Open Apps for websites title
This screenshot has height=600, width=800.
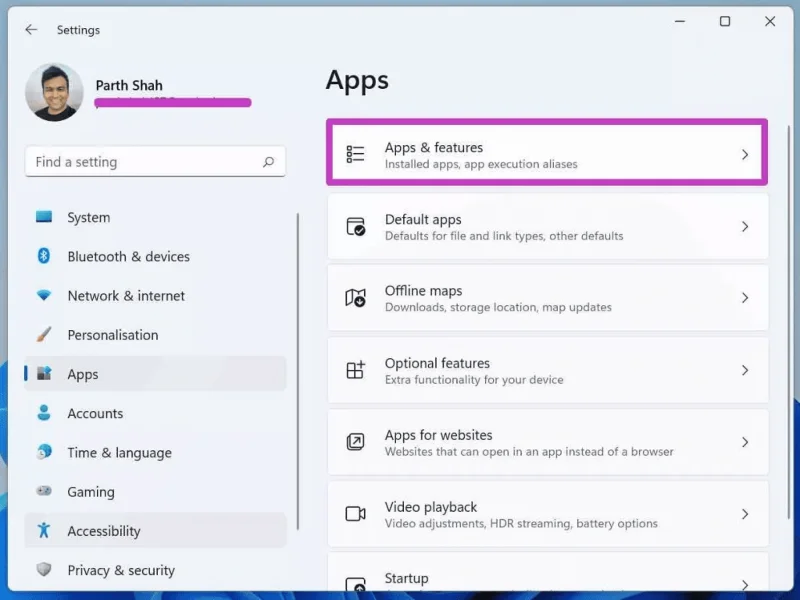(x=438, y=435)
